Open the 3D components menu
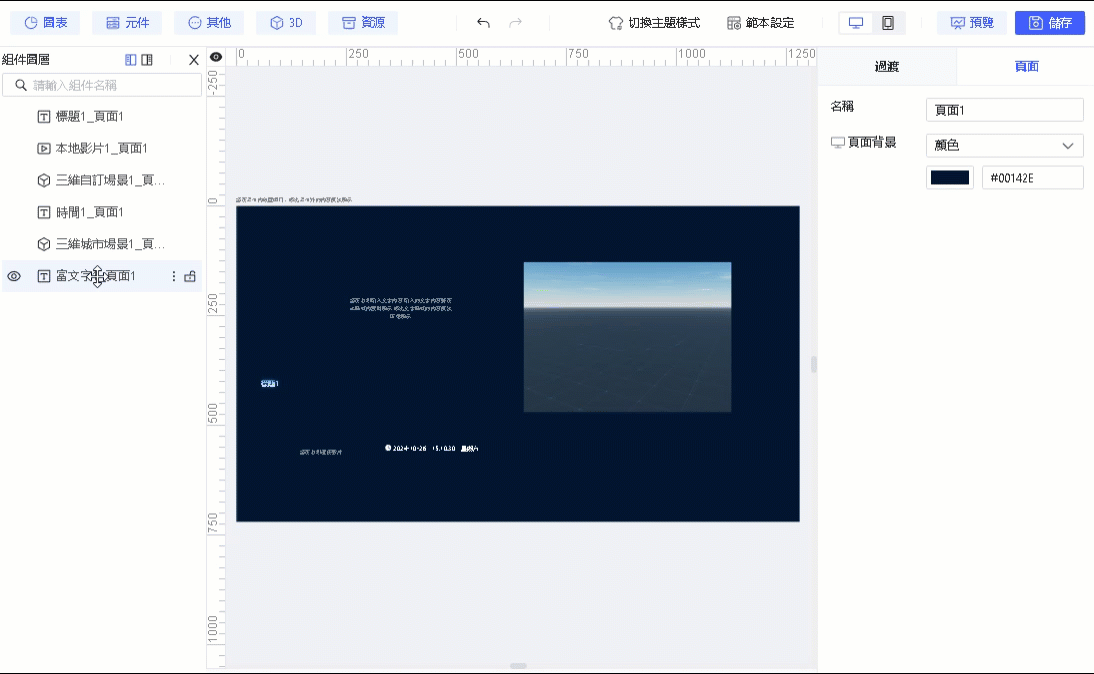The height and width of the screenshot is (674, 1094). (x=286, y=23)
